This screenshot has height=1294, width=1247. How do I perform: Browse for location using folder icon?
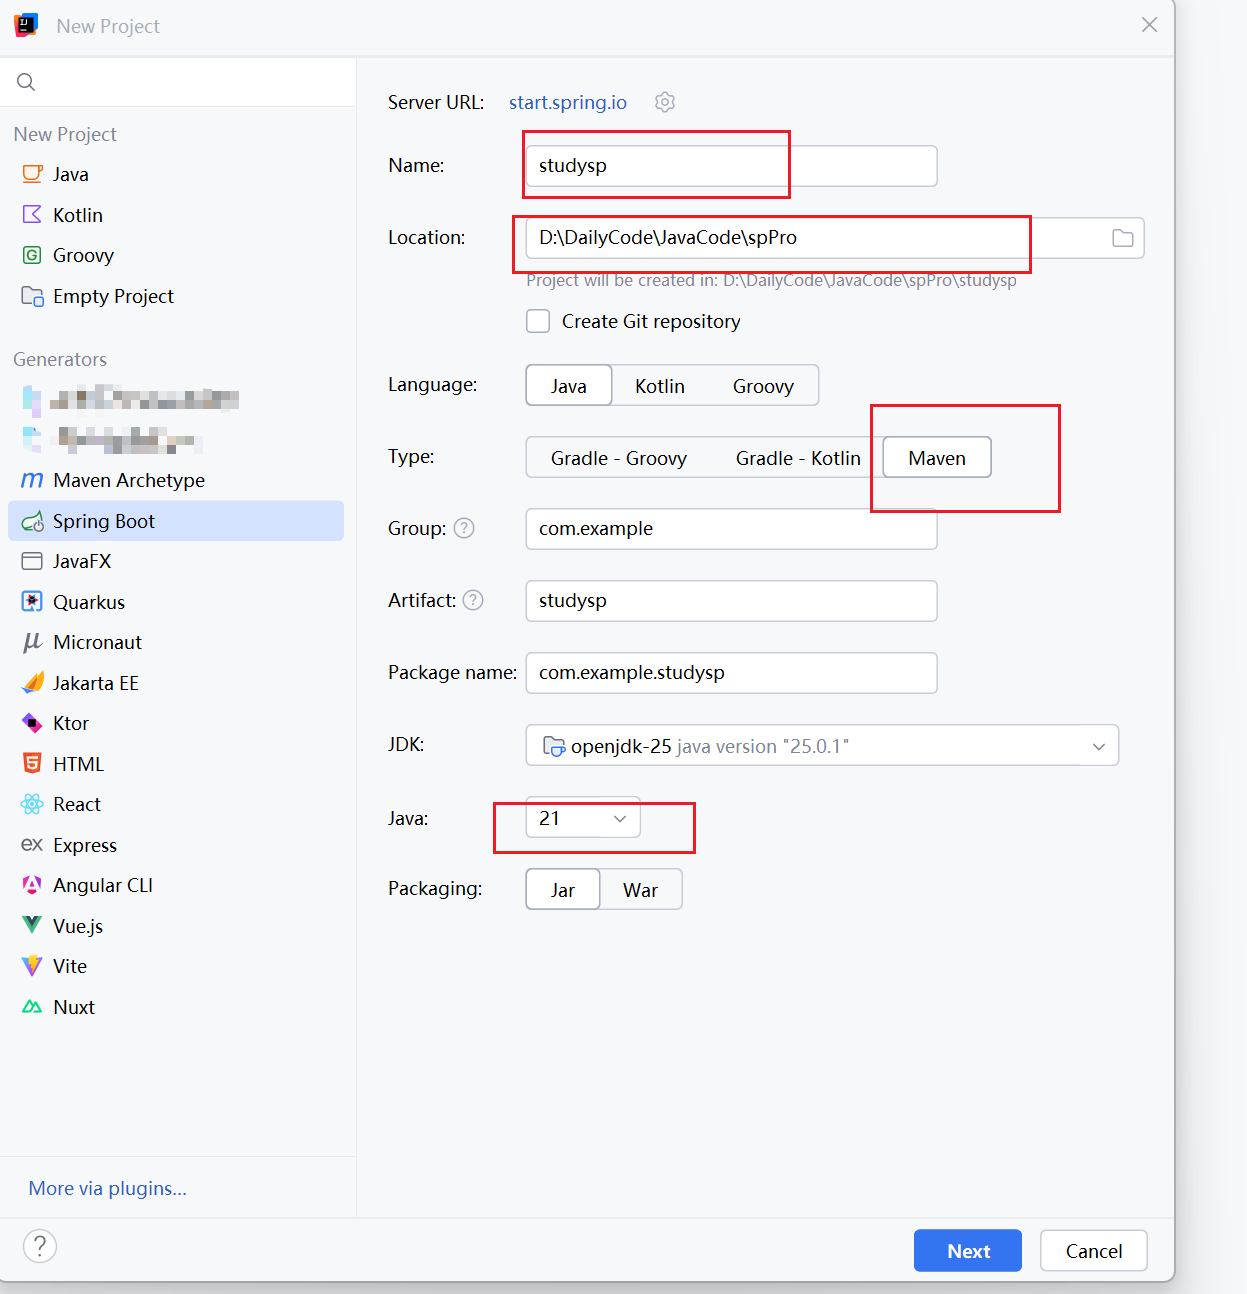[x=1123, y=238]
